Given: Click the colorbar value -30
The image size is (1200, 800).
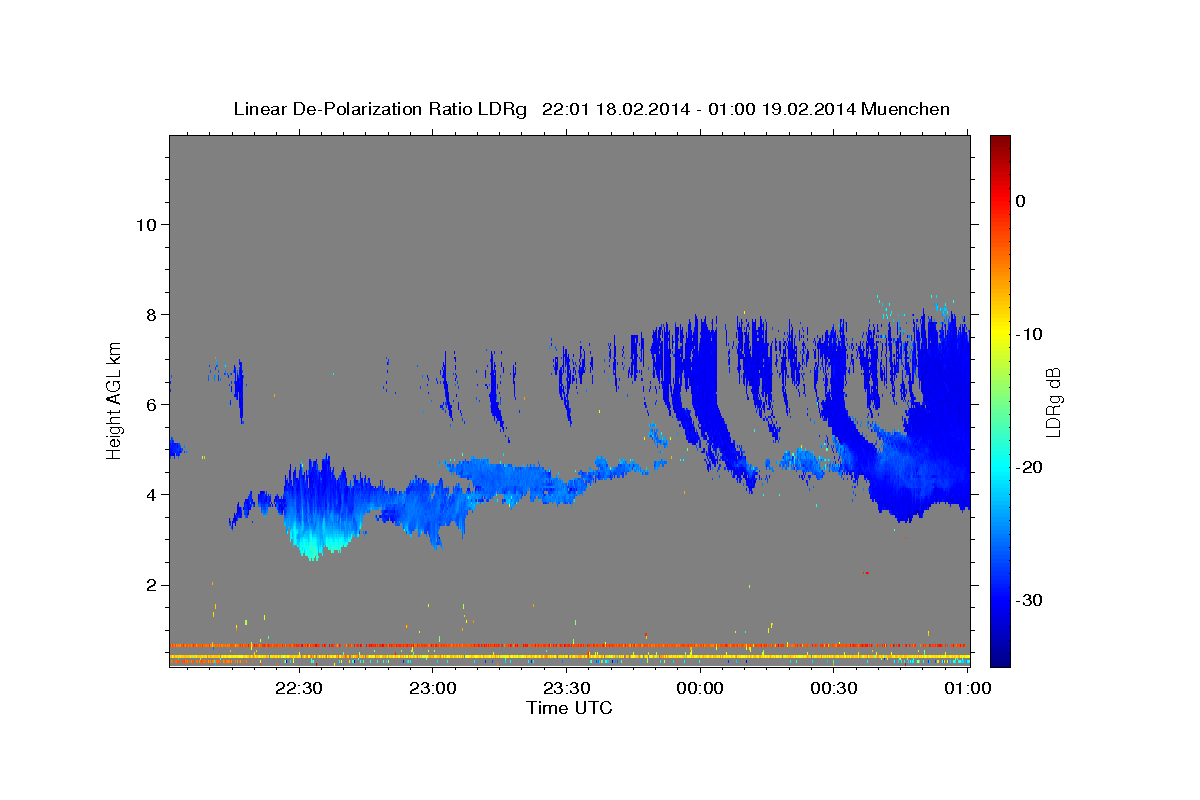Looking at the screenshot, I should tap(1028, 600).
